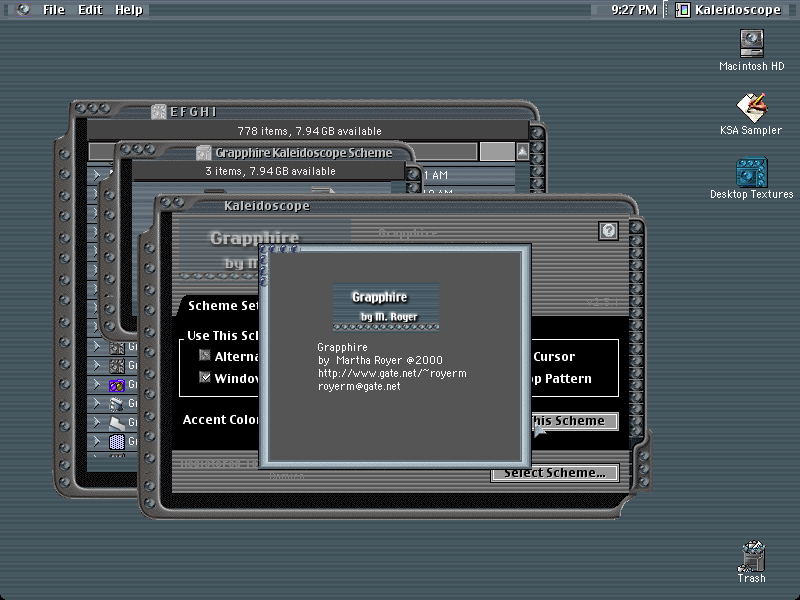Click the 9:27 PM menu bar clock
Viewport: 800px width, 600px height.
coord(634,10)
